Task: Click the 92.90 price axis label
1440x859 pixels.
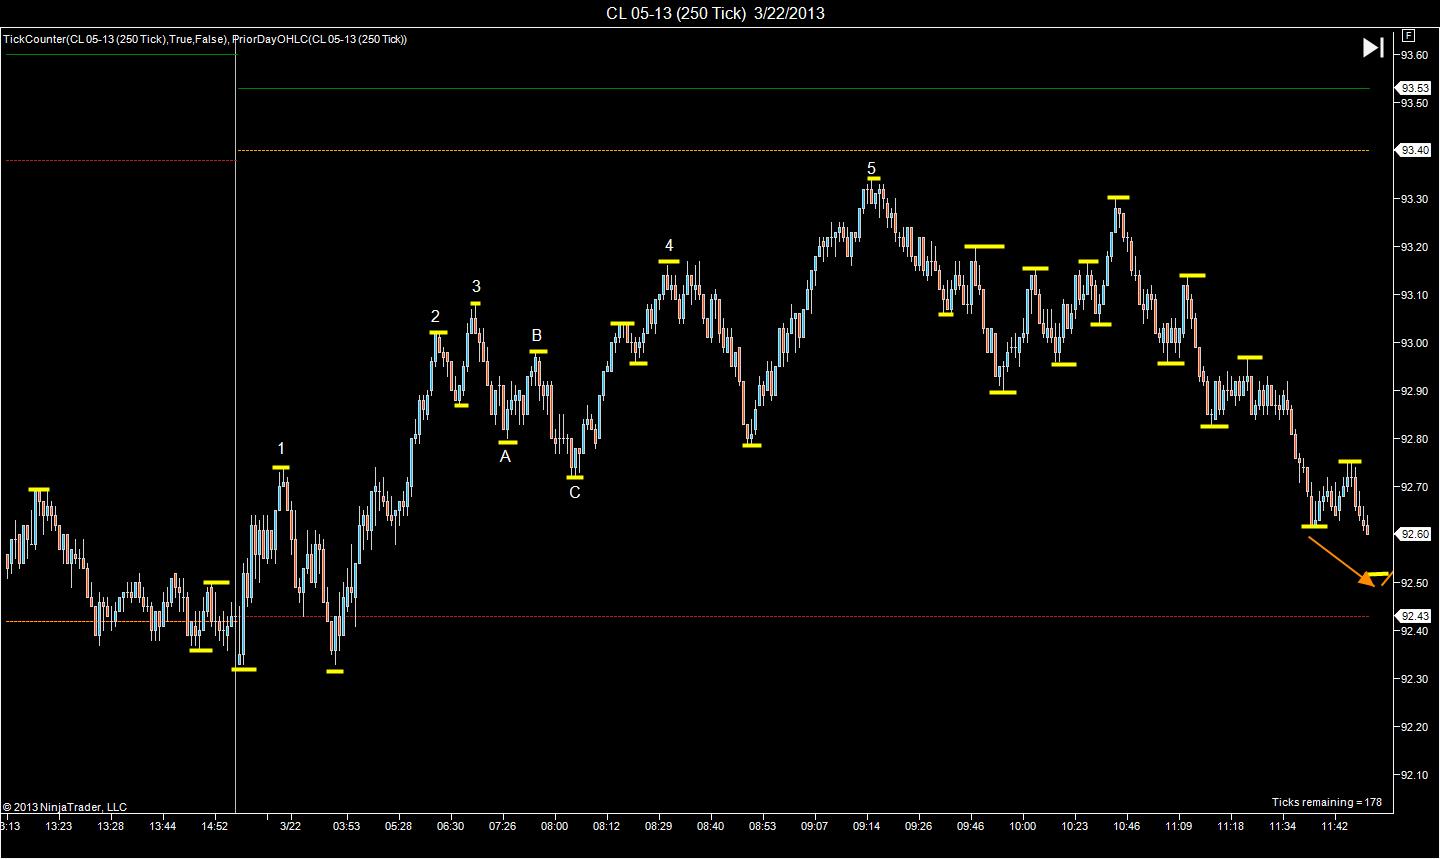Action: point(1414,391)
